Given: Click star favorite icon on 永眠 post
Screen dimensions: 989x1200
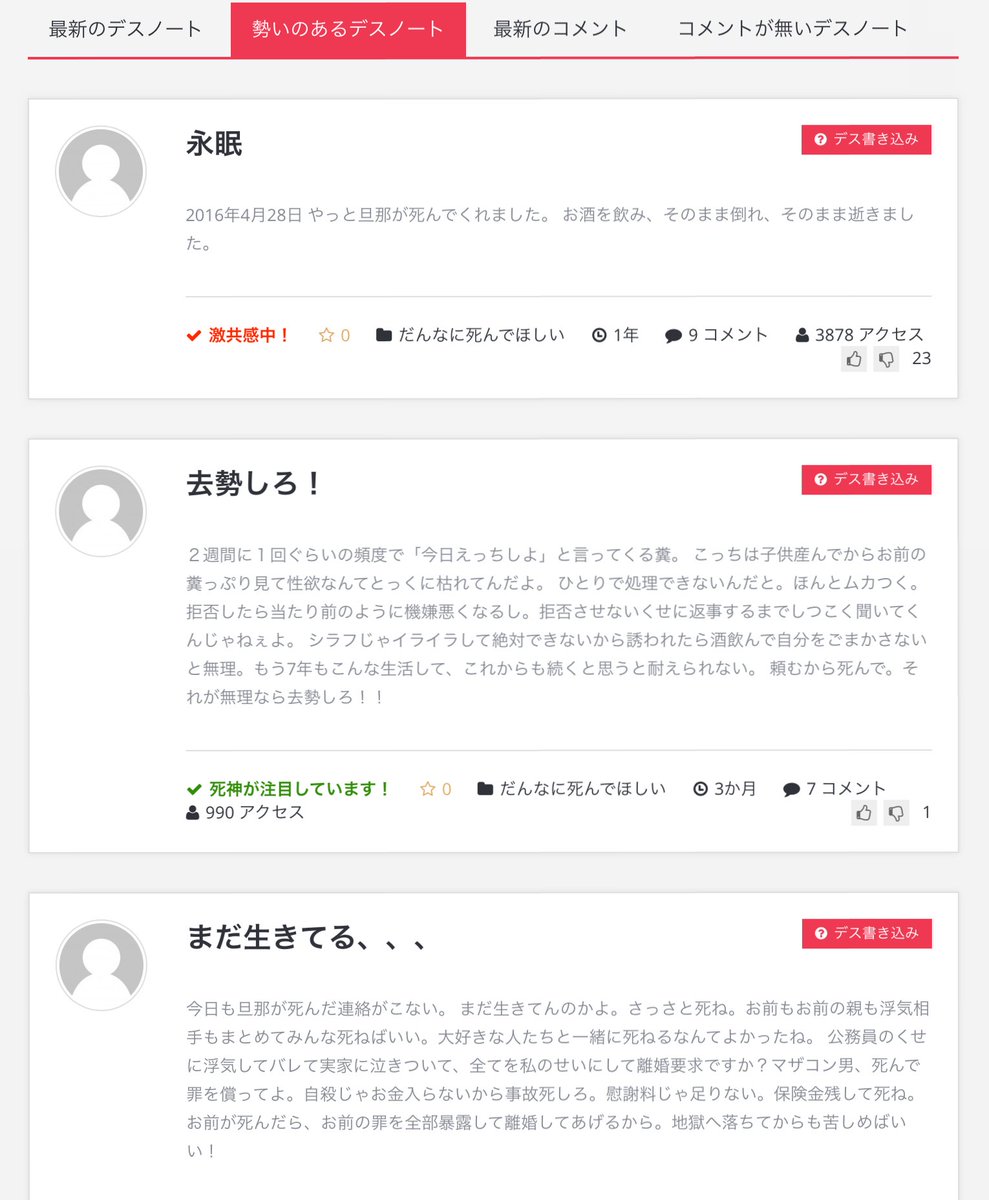Looking at the screenshot, I should point(326,336).
